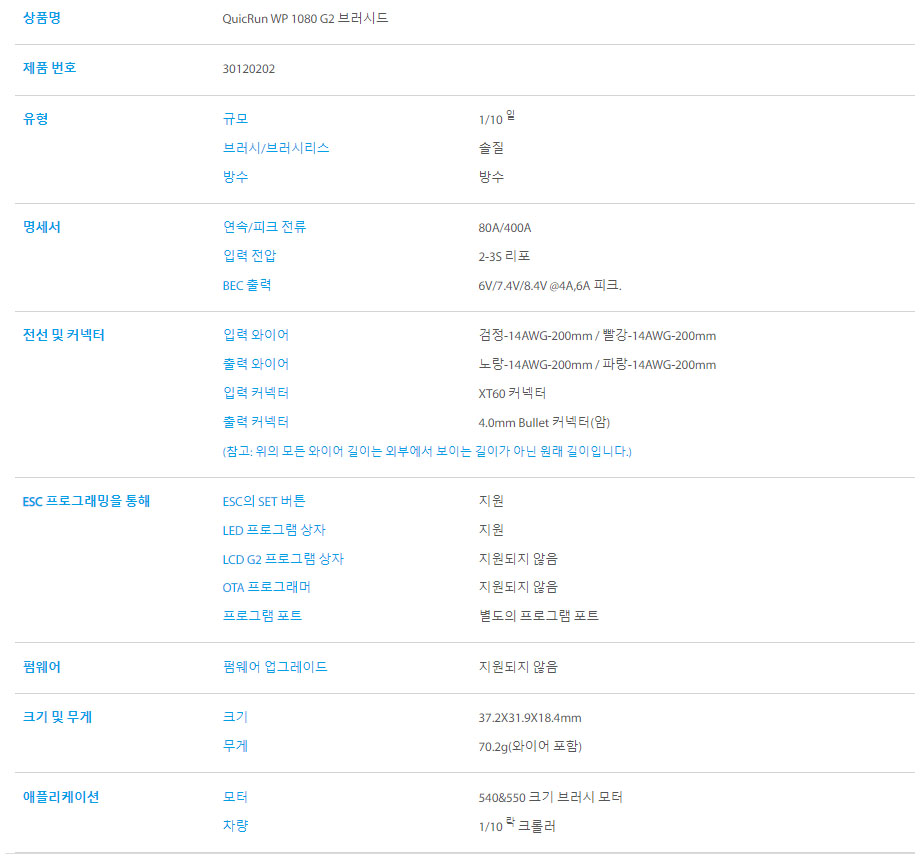Select the OTA 프로그래머 entry
Image resolution: width=920 pixels, height=859 pixels.
pyautogui.click(x=264, y=588)
